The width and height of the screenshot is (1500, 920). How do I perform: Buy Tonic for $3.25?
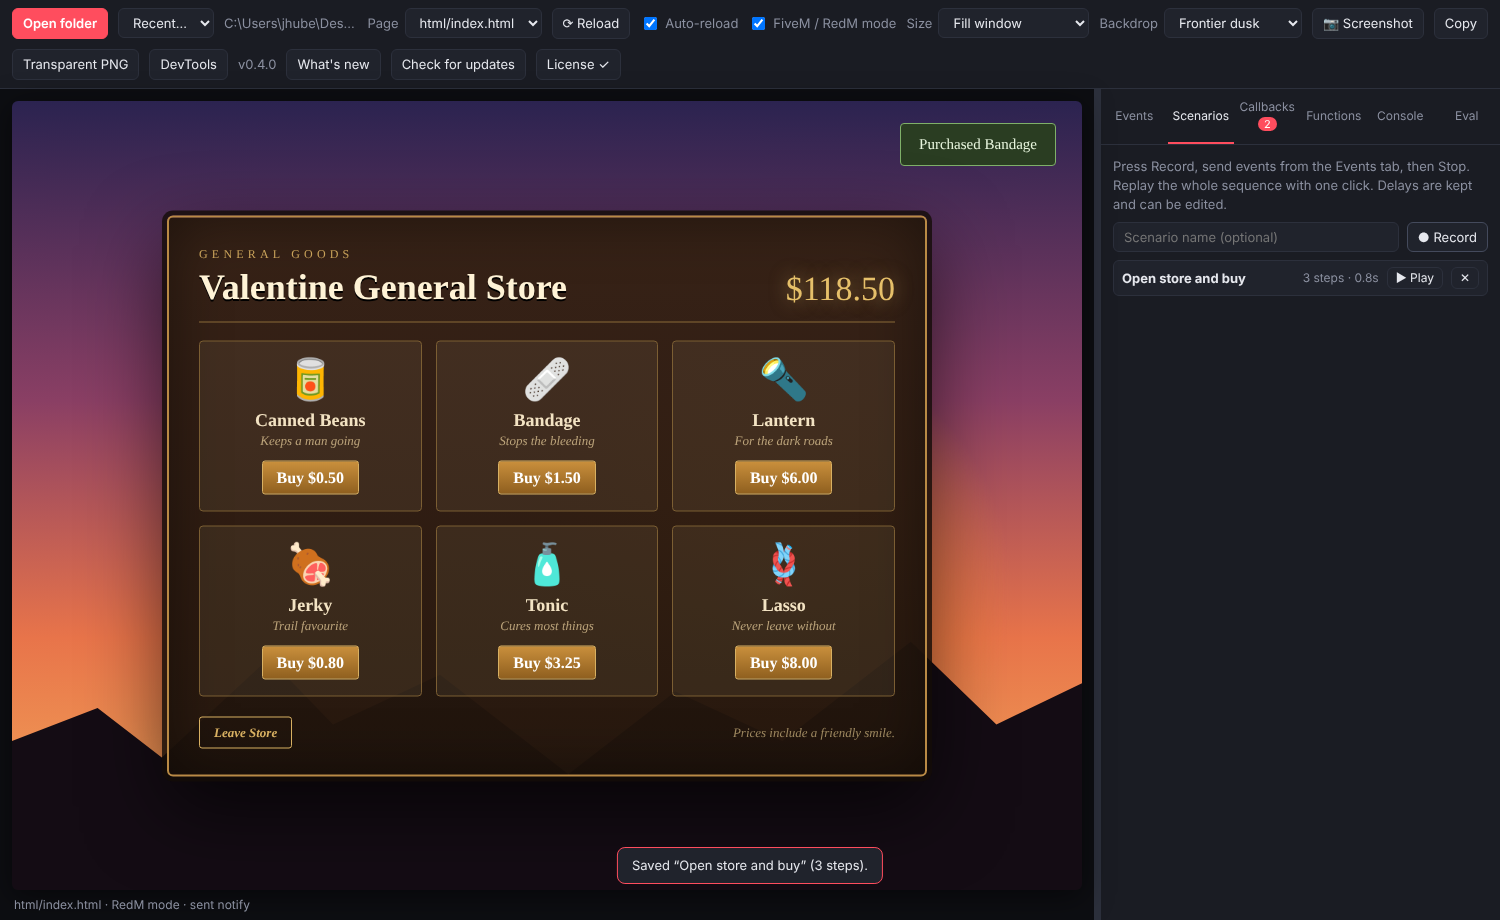click(547, 663)
